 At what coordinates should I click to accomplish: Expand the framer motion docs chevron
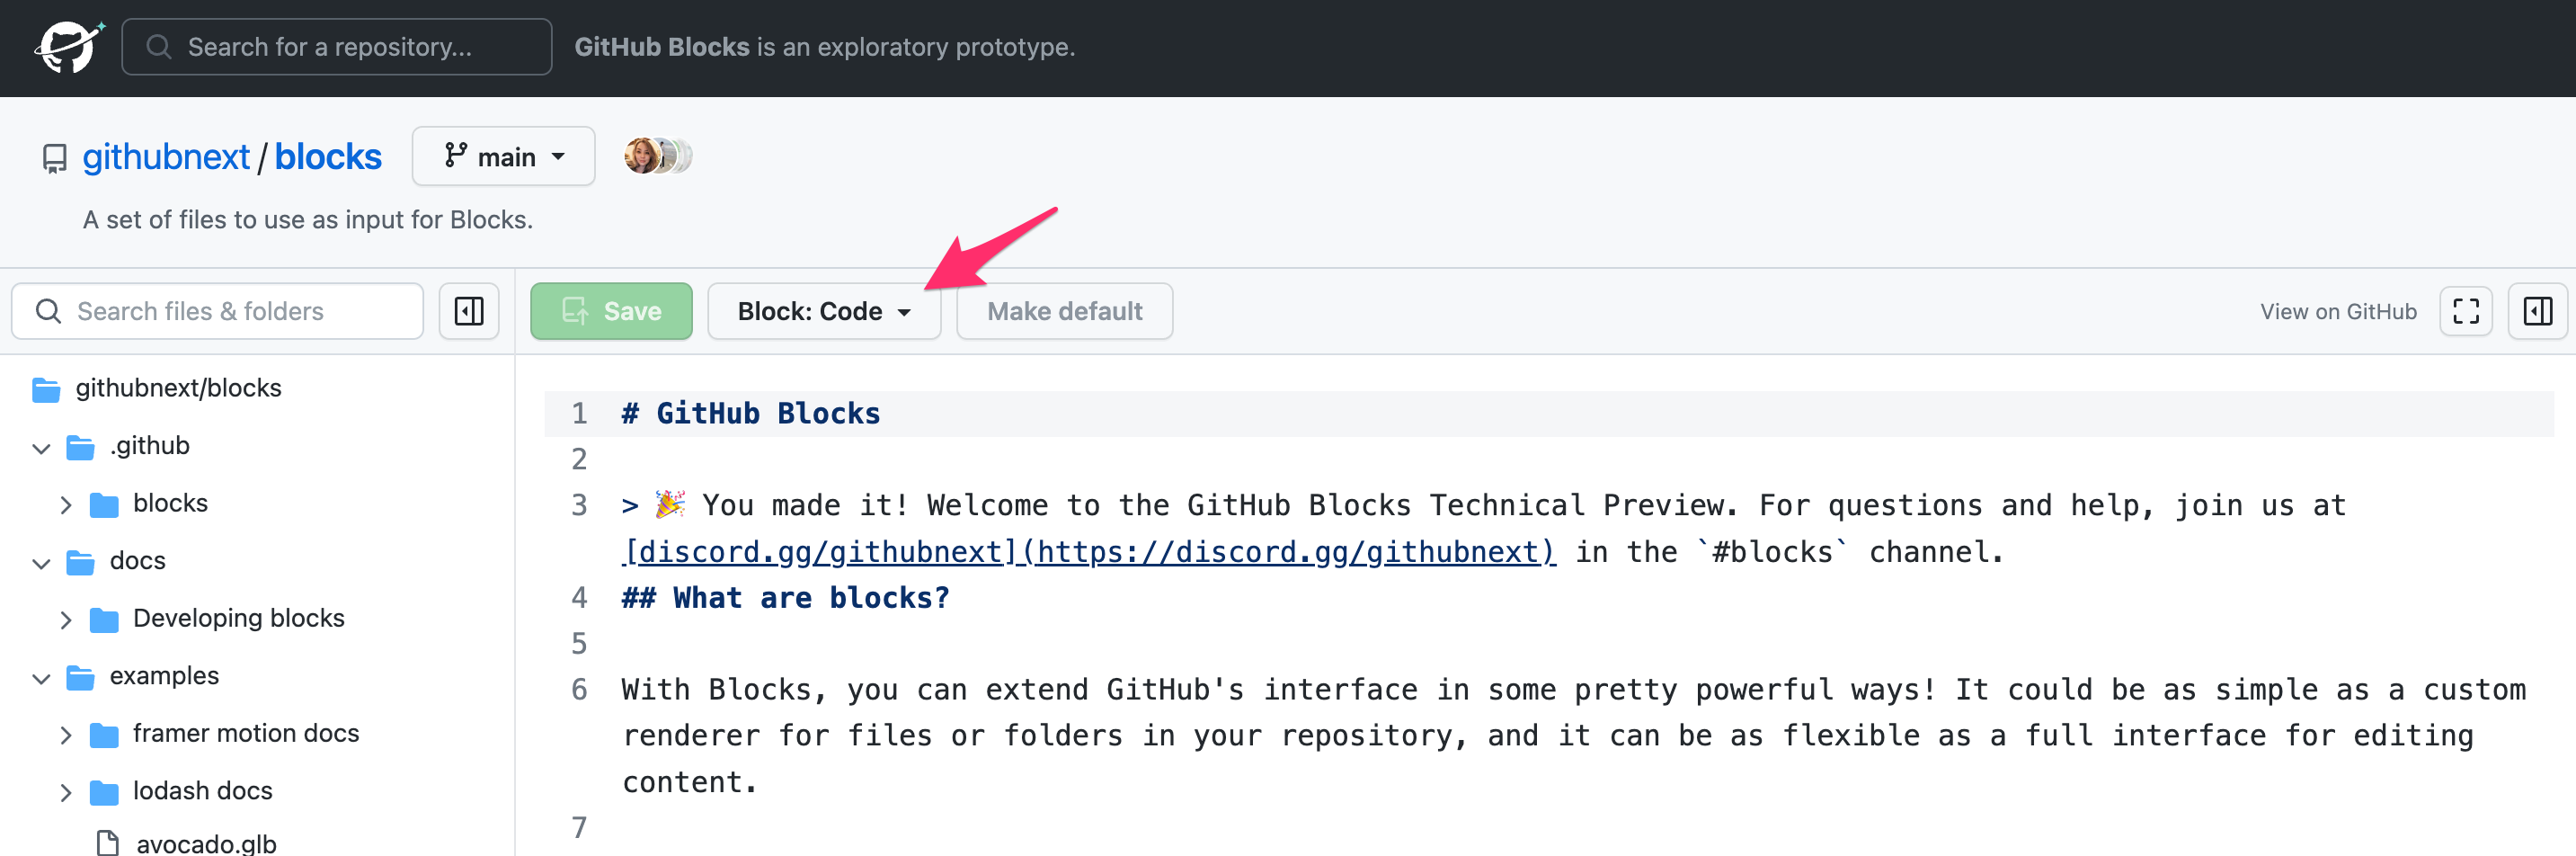pyautogui.click(x=65, y=735)
